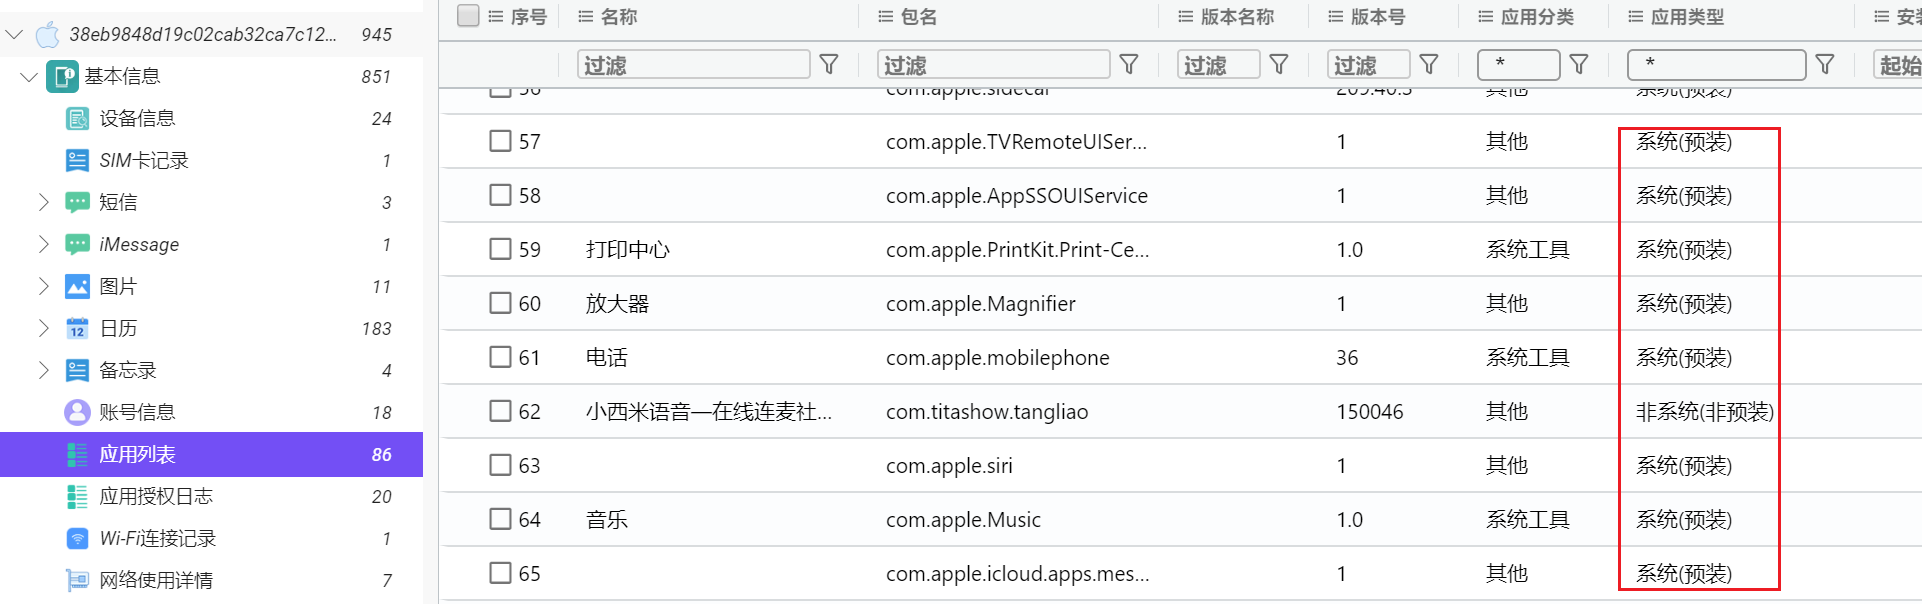1922x604 pixels.
Task: Check the box for row 65
Action: [x=500, y=573]
